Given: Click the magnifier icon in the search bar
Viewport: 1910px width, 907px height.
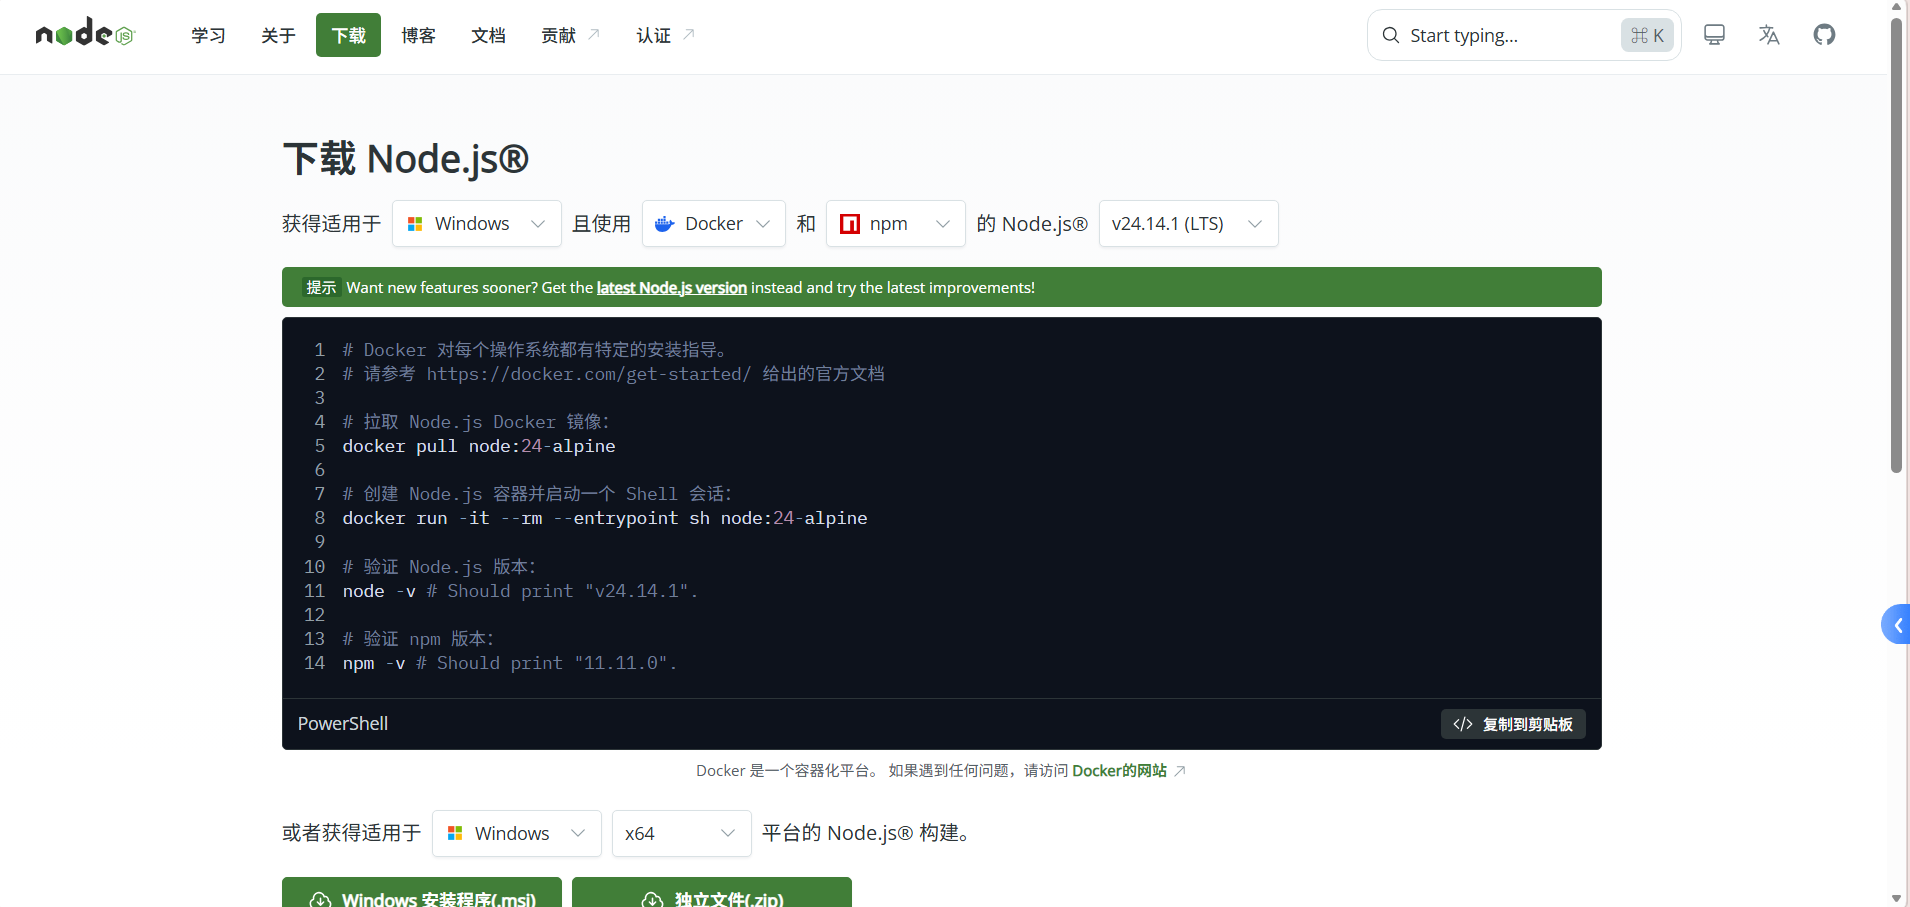Looking at the screenshot, I should click(x=1390, y=36).
